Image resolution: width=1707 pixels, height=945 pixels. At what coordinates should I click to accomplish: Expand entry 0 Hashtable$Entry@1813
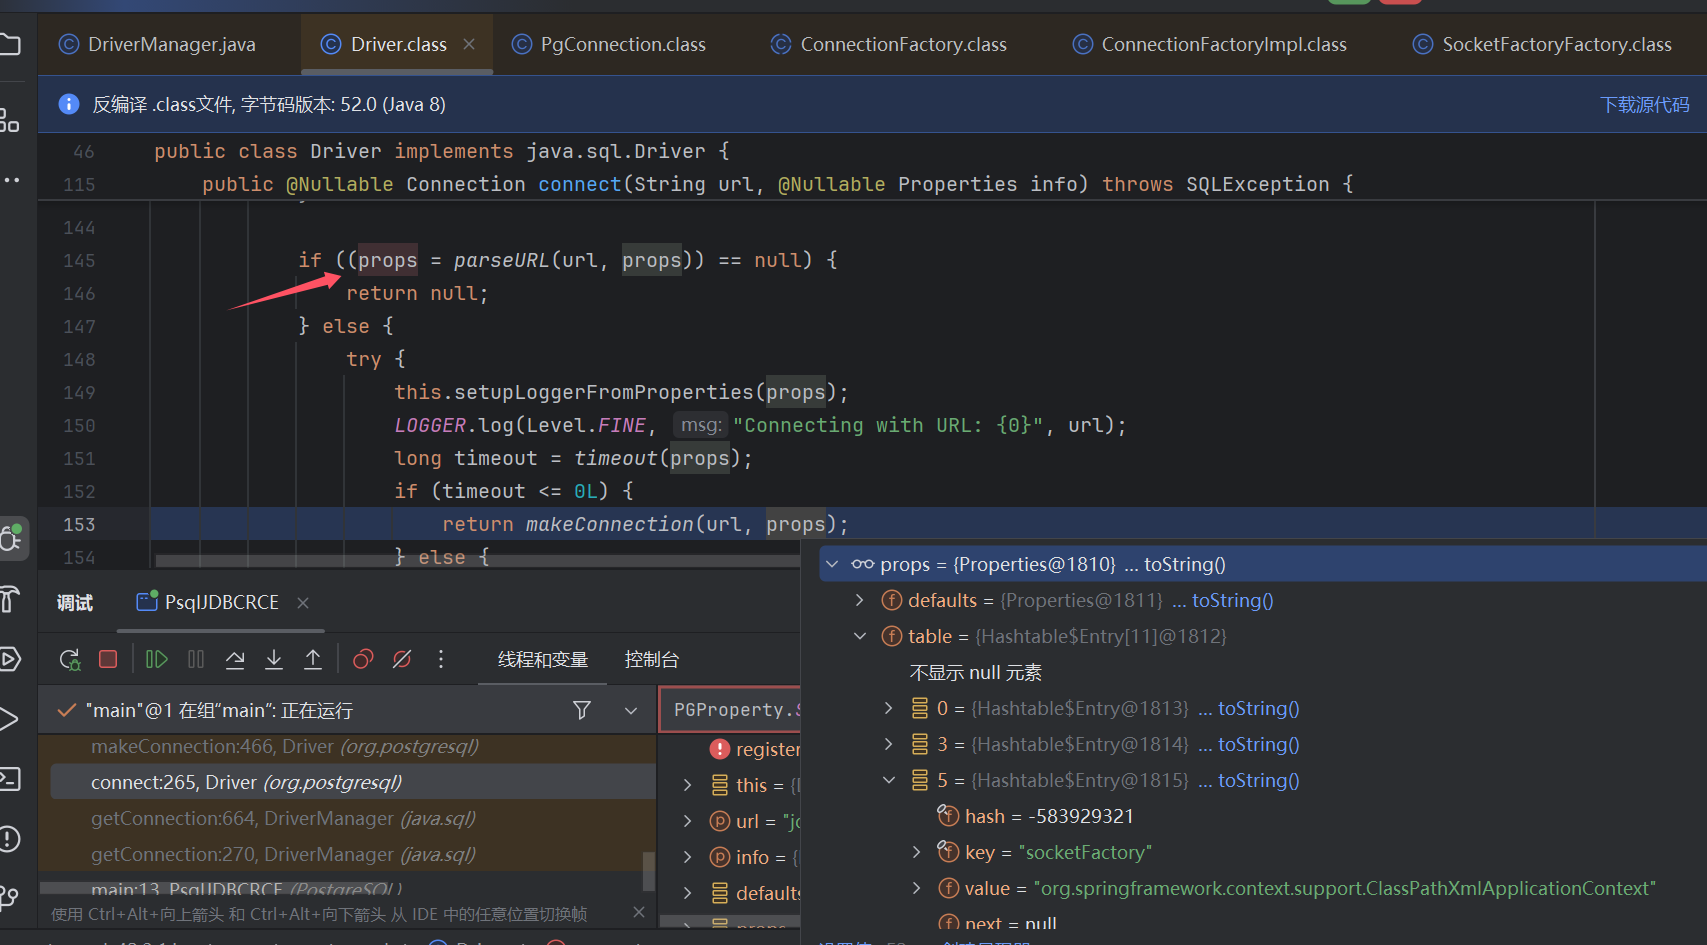click(888, 708)
